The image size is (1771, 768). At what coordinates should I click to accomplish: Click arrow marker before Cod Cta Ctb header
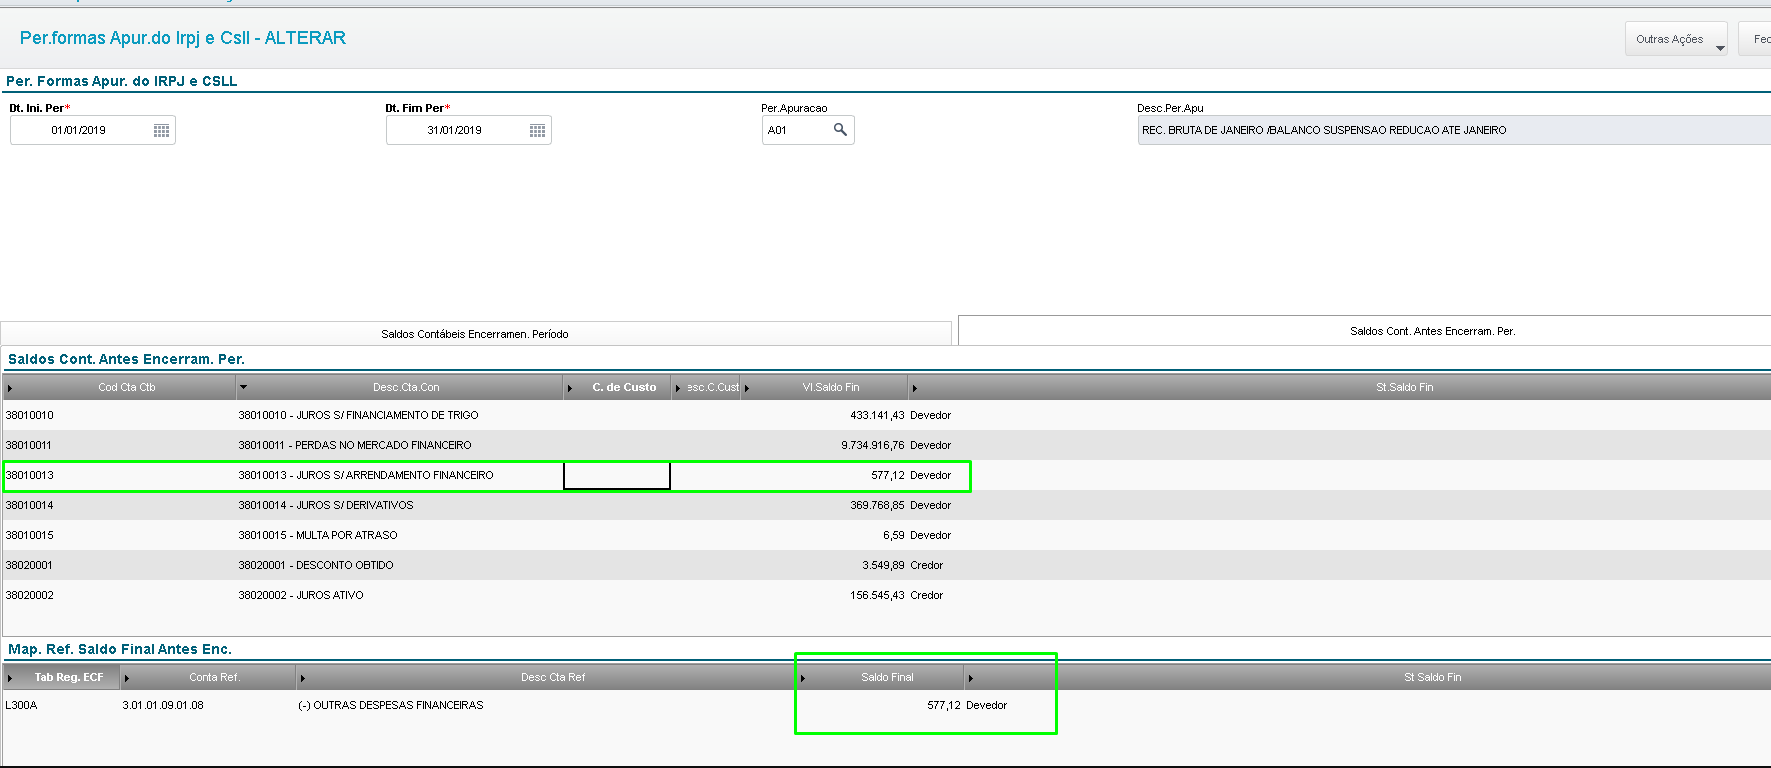pos(10,388)
